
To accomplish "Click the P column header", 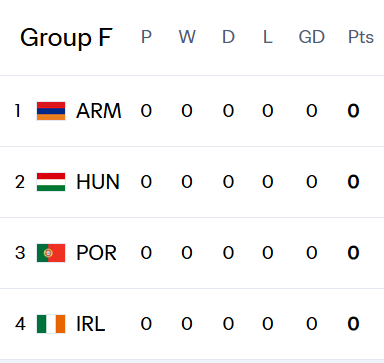I will pos(146,37).
